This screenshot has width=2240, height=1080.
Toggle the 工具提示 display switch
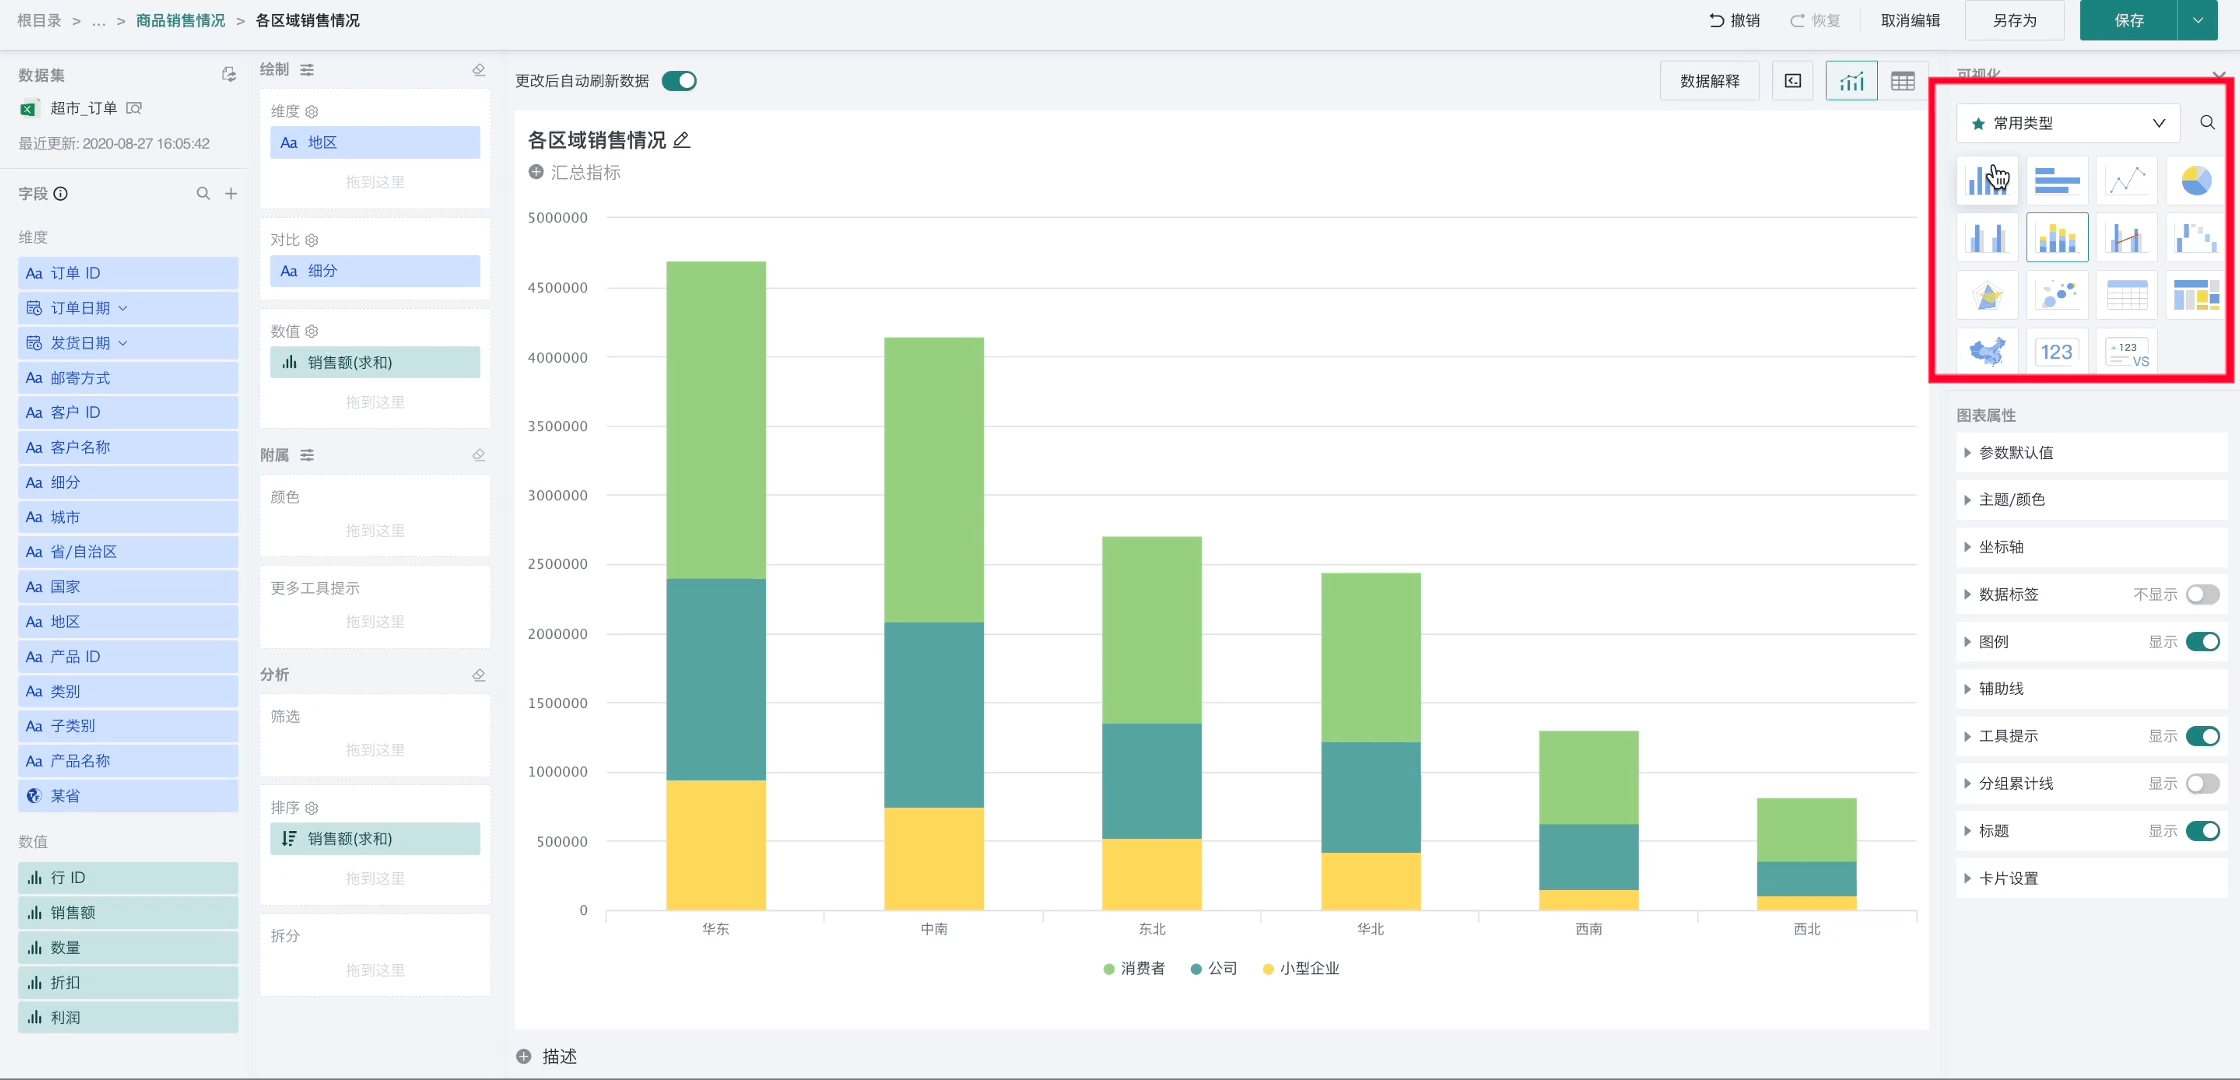tap(2202, 737)
